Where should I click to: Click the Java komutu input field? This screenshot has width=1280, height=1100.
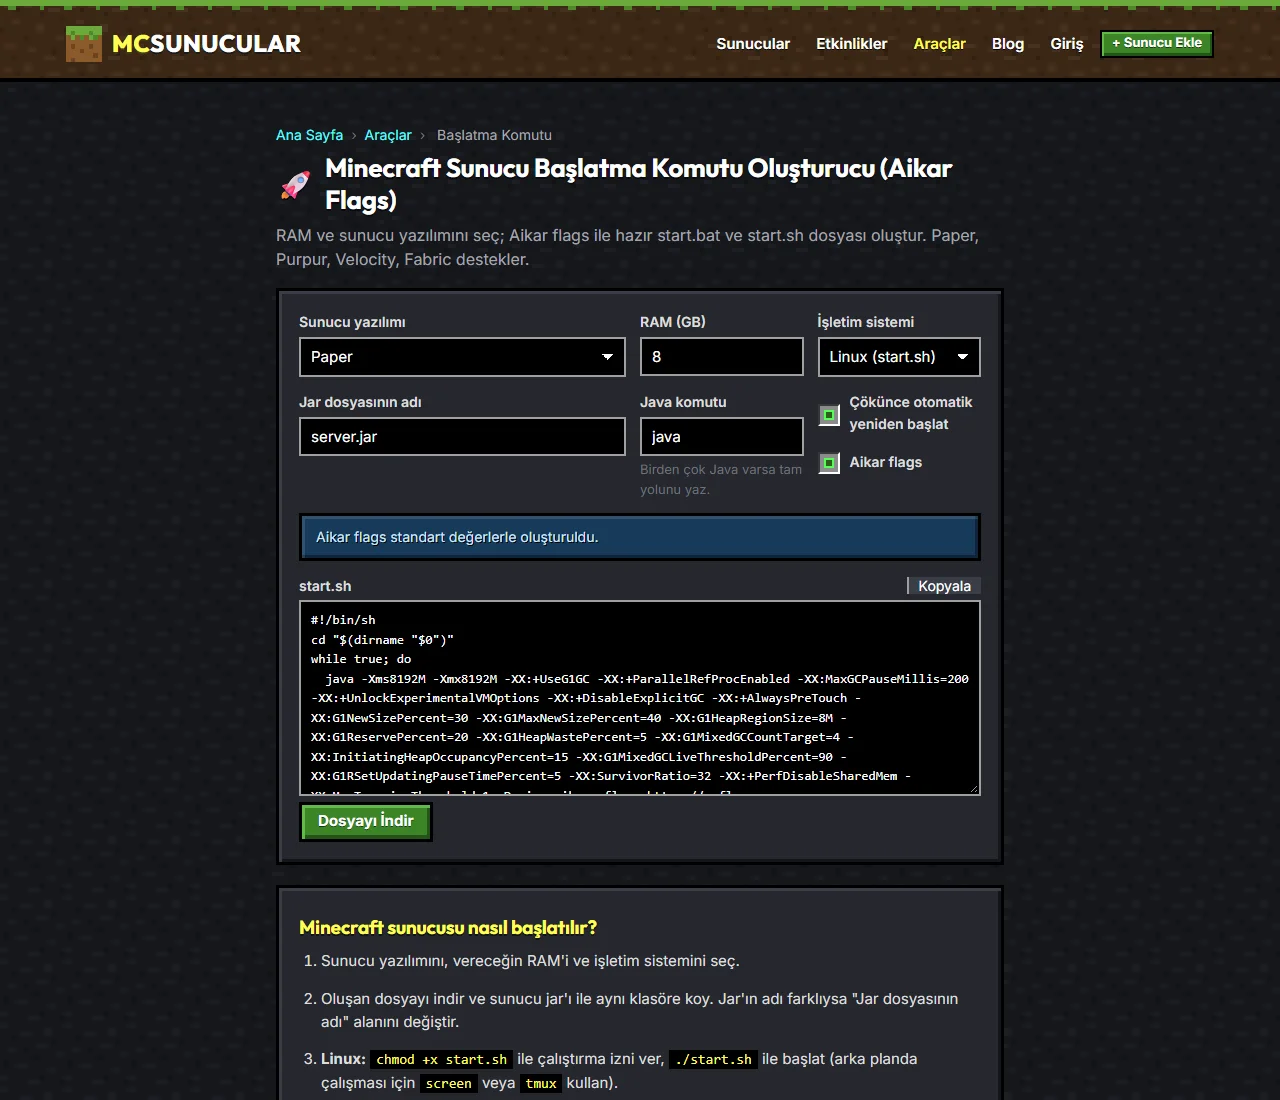pos(722,437)
